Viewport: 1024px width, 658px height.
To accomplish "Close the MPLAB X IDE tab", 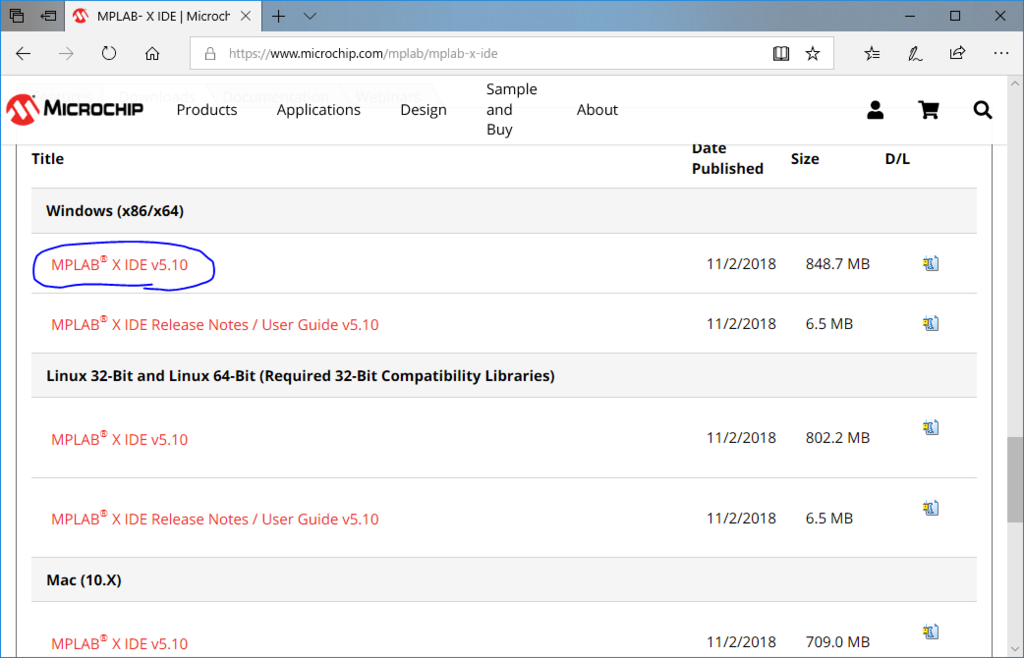I will pos(246,16).
